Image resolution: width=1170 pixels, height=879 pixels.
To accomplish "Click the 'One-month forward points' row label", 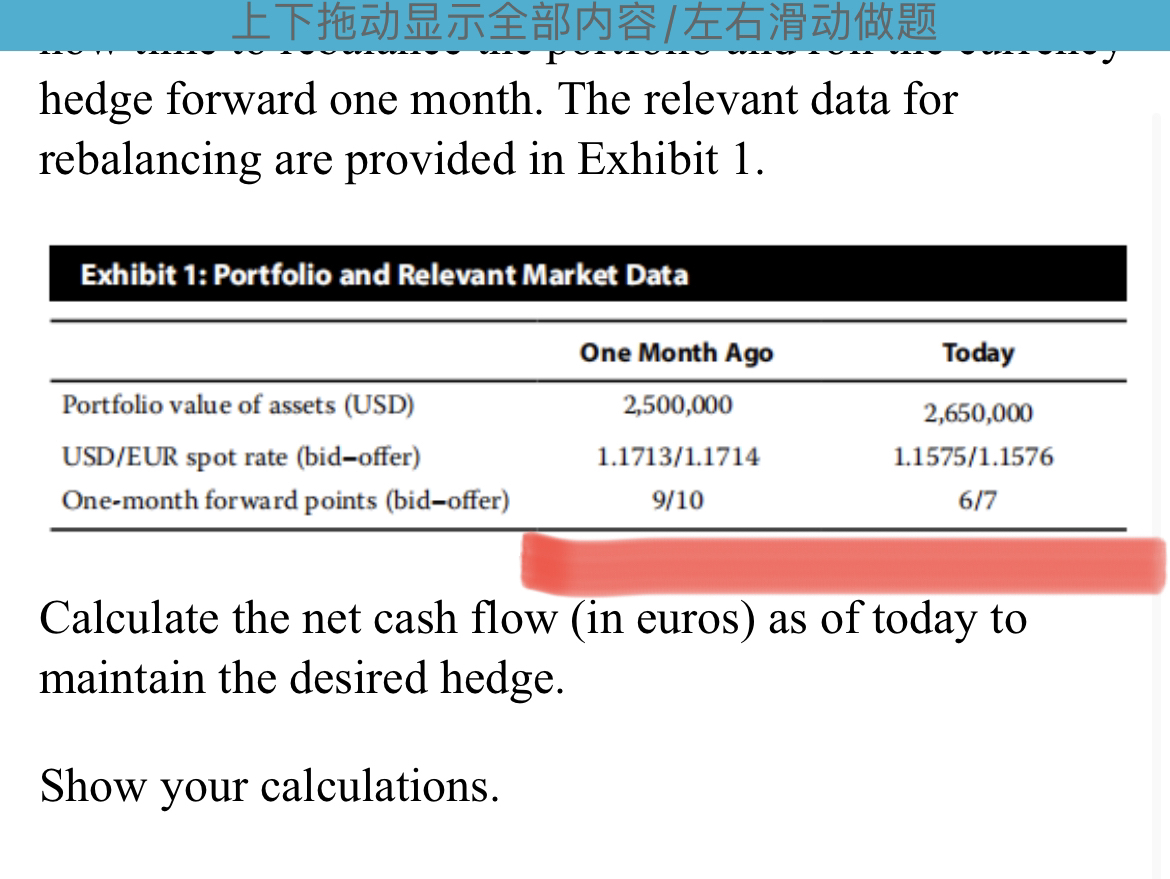I will click(x=285, y=500).
